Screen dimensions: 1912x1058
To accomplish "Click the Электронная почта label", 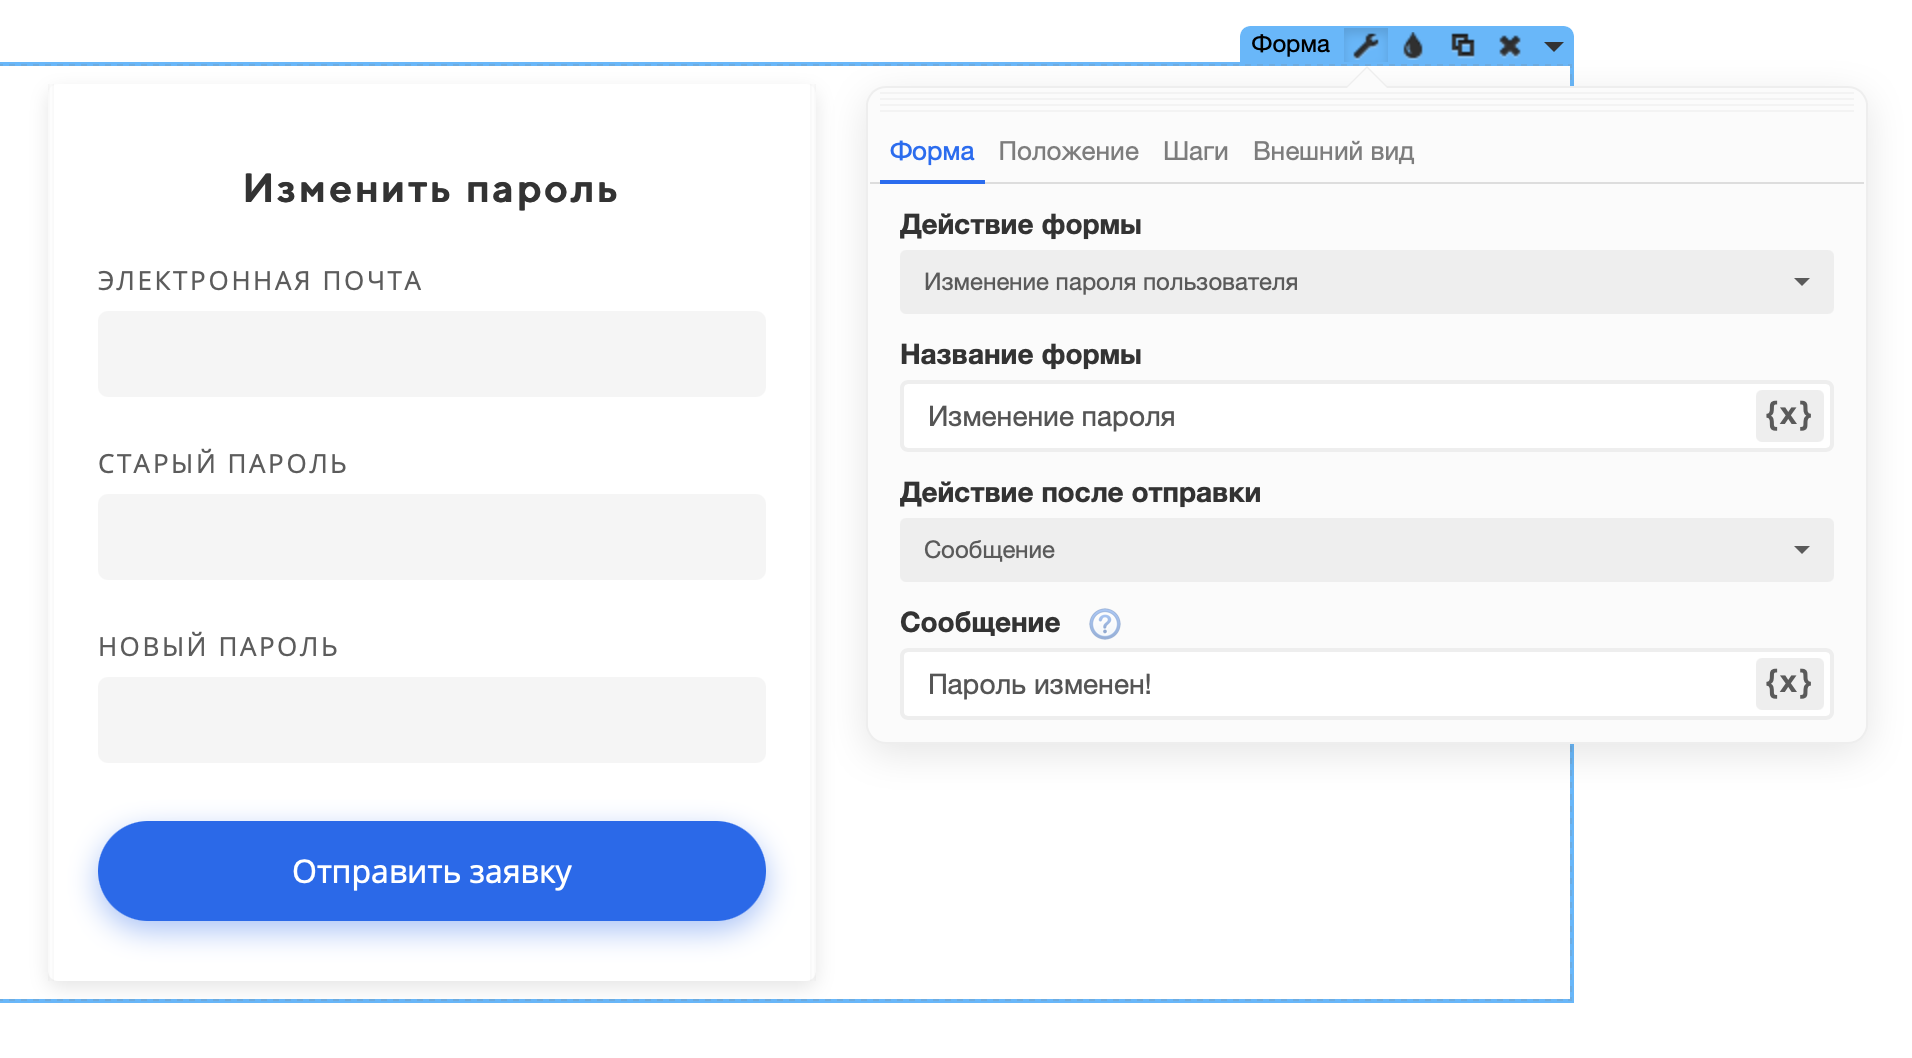I will (260, 281).
